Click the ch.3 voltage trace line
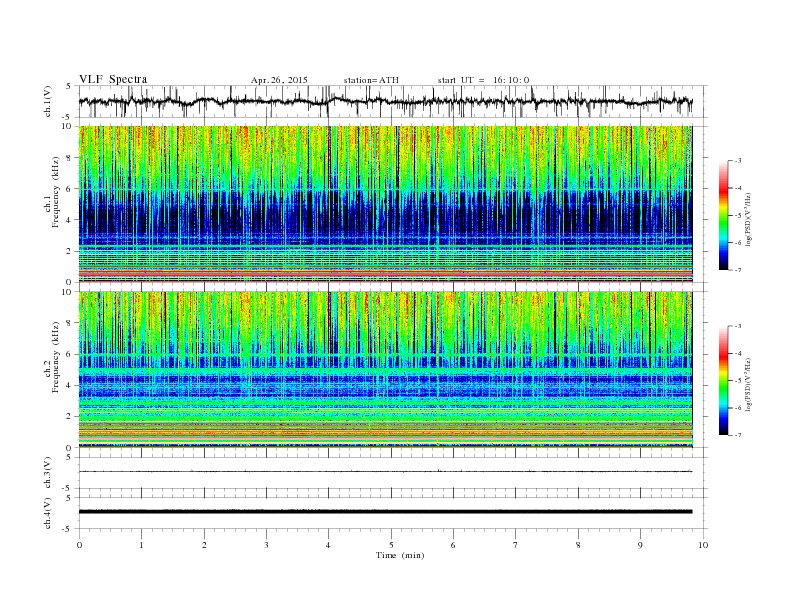The height and width of the screenshot is (612, 792). tap(385, 471)
